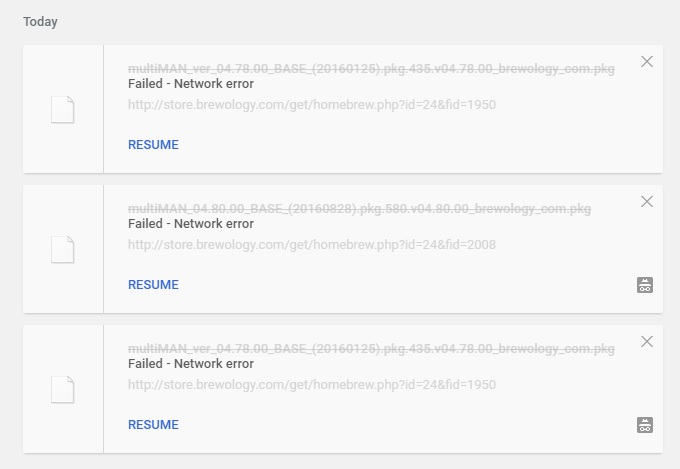The width and height of the screenshot is (680, 469).
Task: Click the incognito icon on the bottom download
Action: [645, 425]
